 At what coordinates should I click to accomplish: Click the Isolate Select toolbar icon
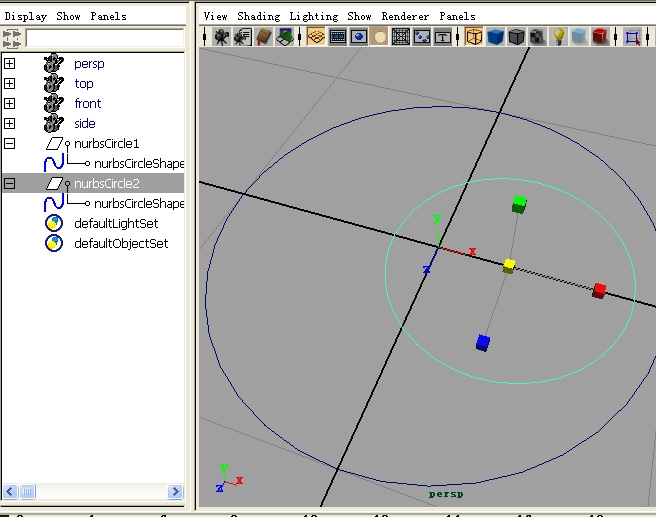[x=632, y=37]
